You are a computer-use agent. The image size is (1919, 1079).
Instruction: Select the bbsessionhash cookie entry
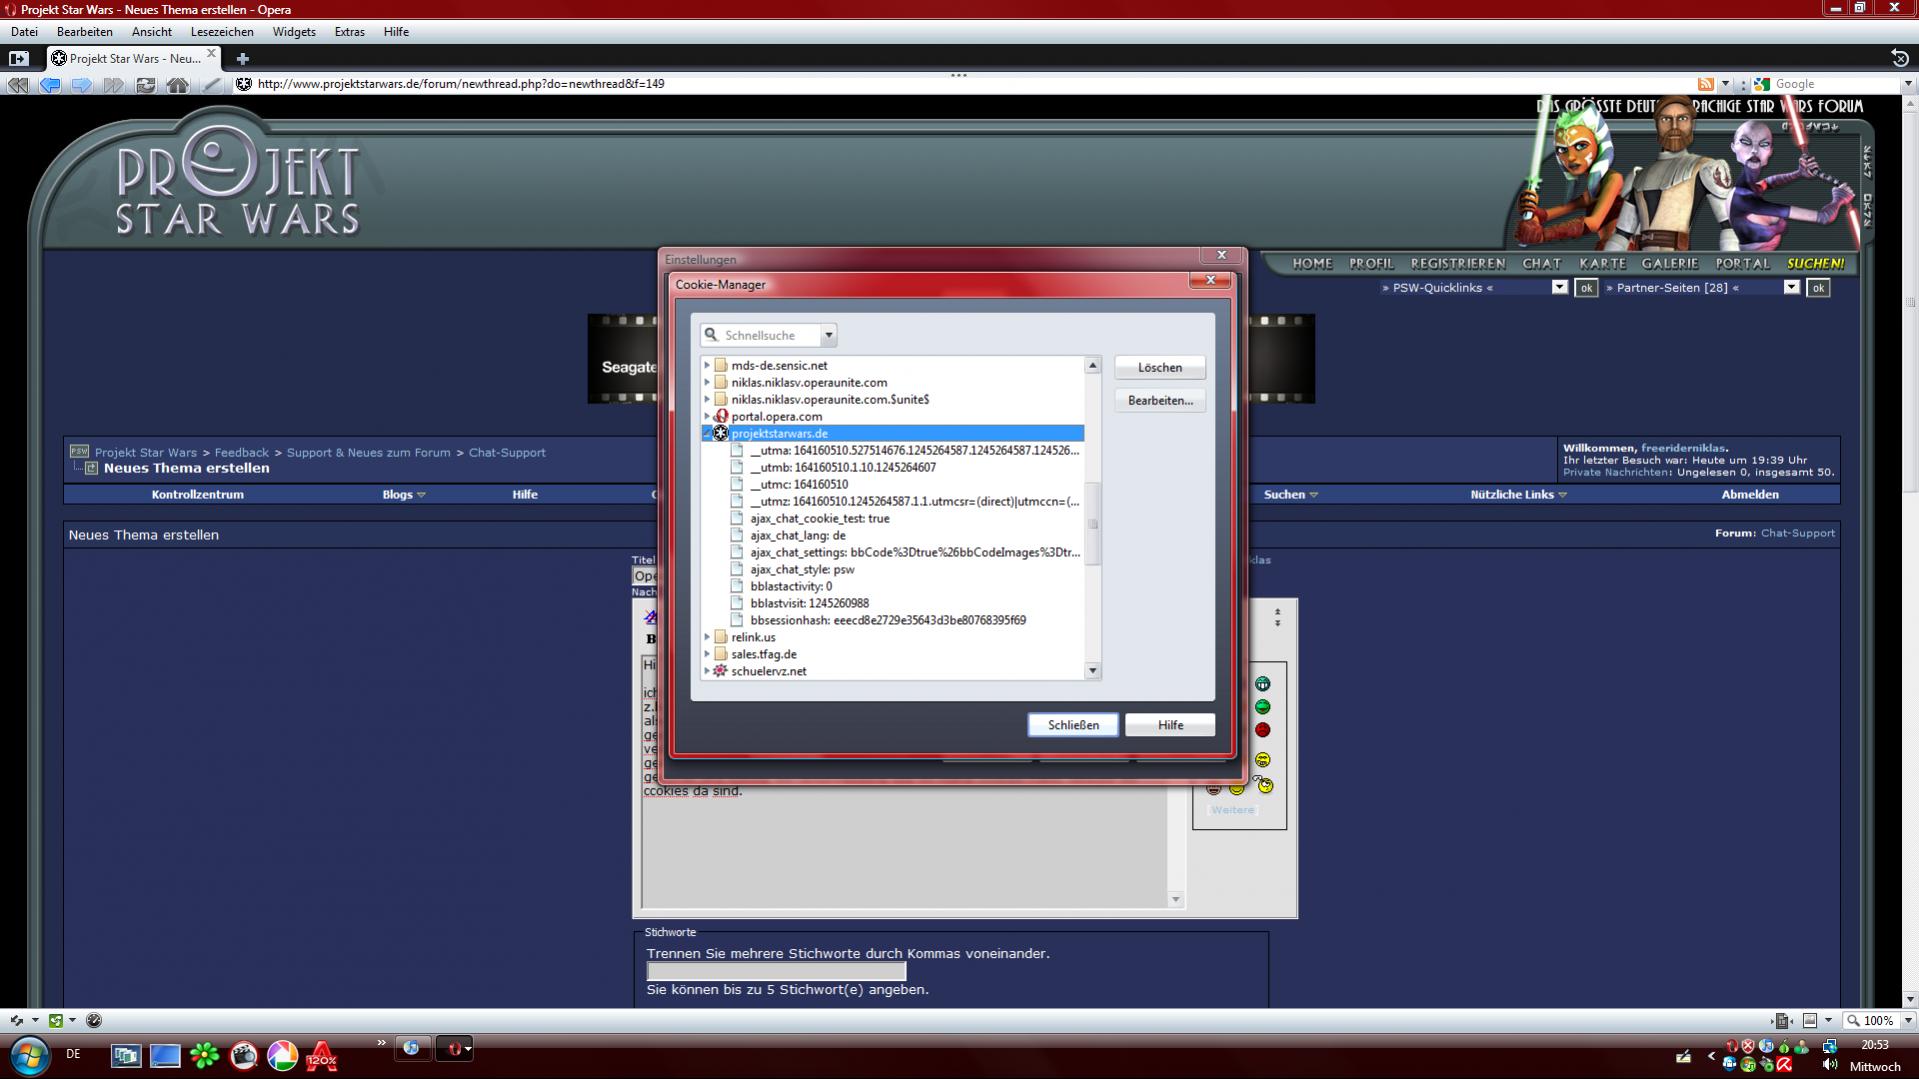[x=888, y=621]
